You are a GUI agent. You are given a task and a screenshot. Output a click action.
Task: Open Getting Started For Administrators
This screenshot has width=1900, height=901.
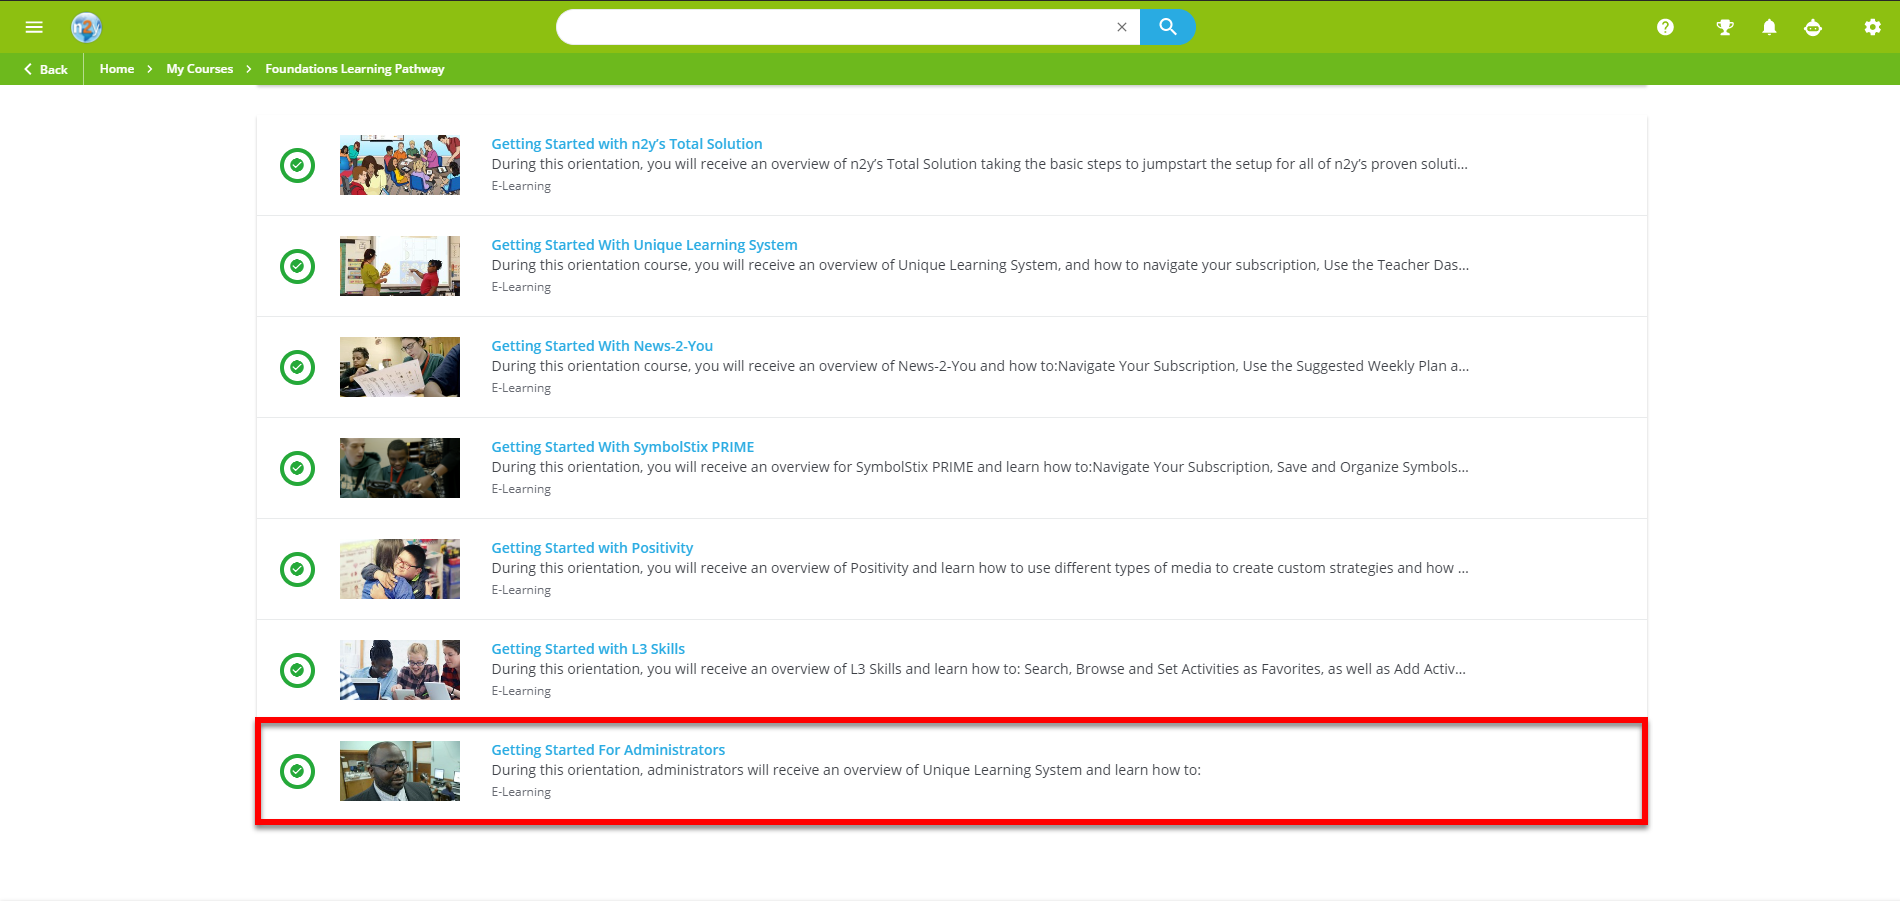[x=608, y=750]
